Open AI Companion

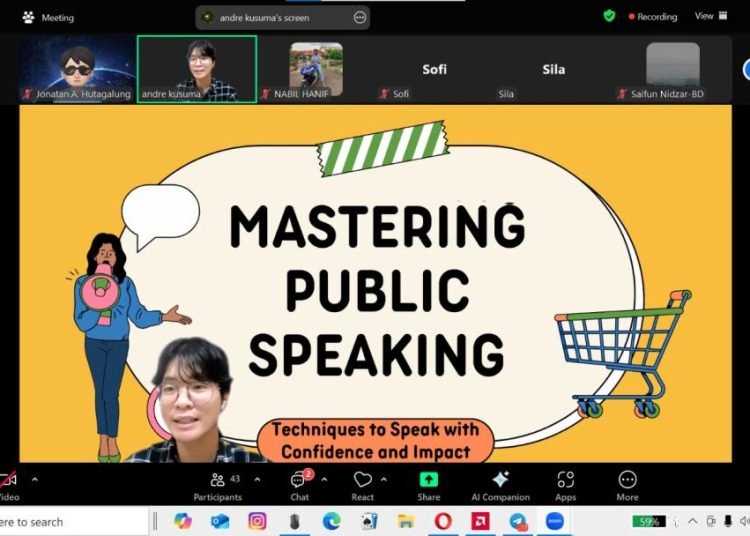(500, 481)
